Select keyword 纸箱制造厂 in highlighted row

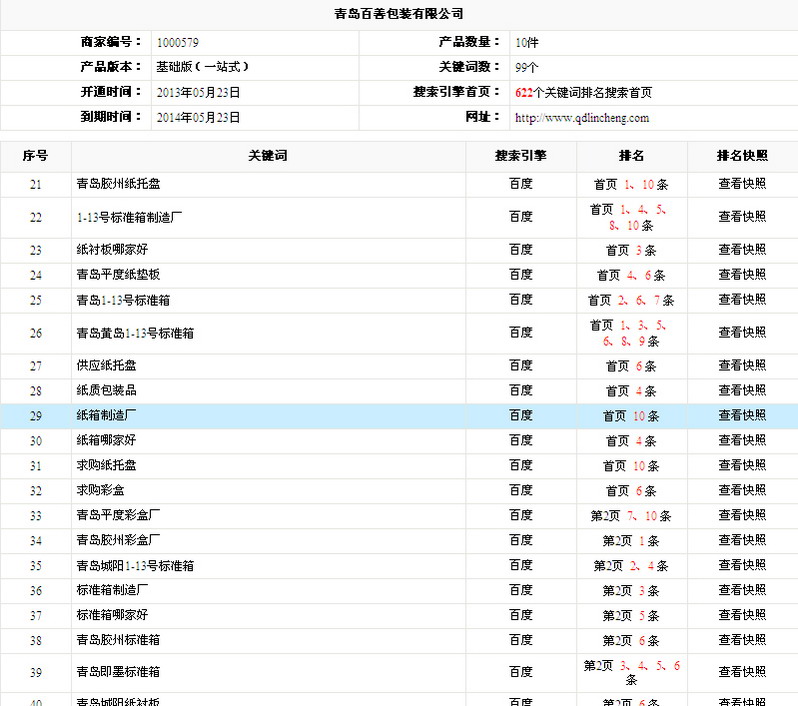point(106,415)
